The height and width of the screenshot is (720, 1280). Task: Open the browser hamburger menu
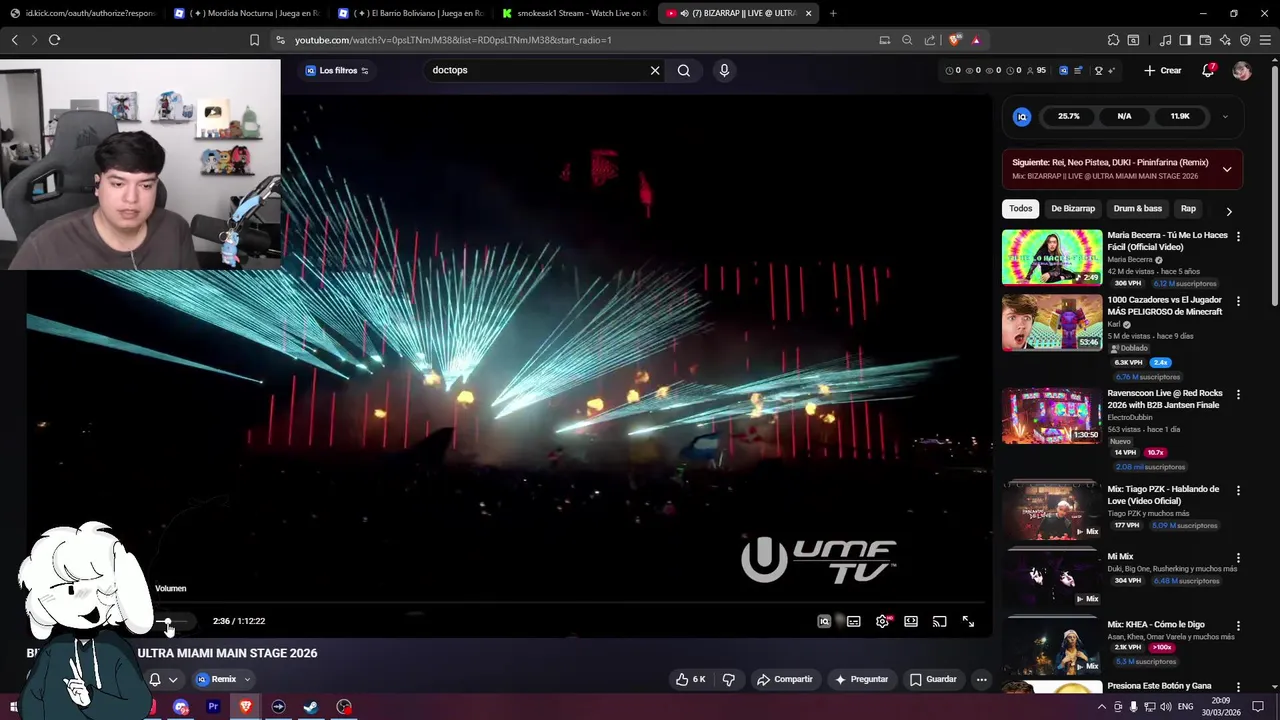click(1265, 40)
